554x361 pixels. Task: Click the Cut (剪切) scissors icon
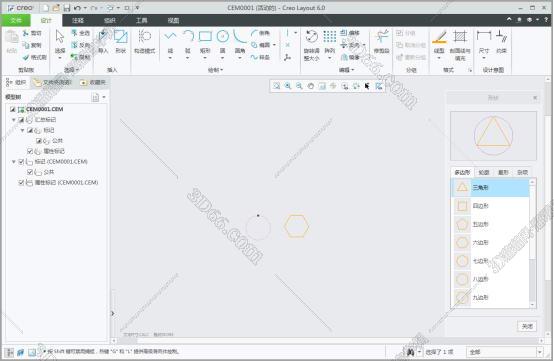[26, 33]
